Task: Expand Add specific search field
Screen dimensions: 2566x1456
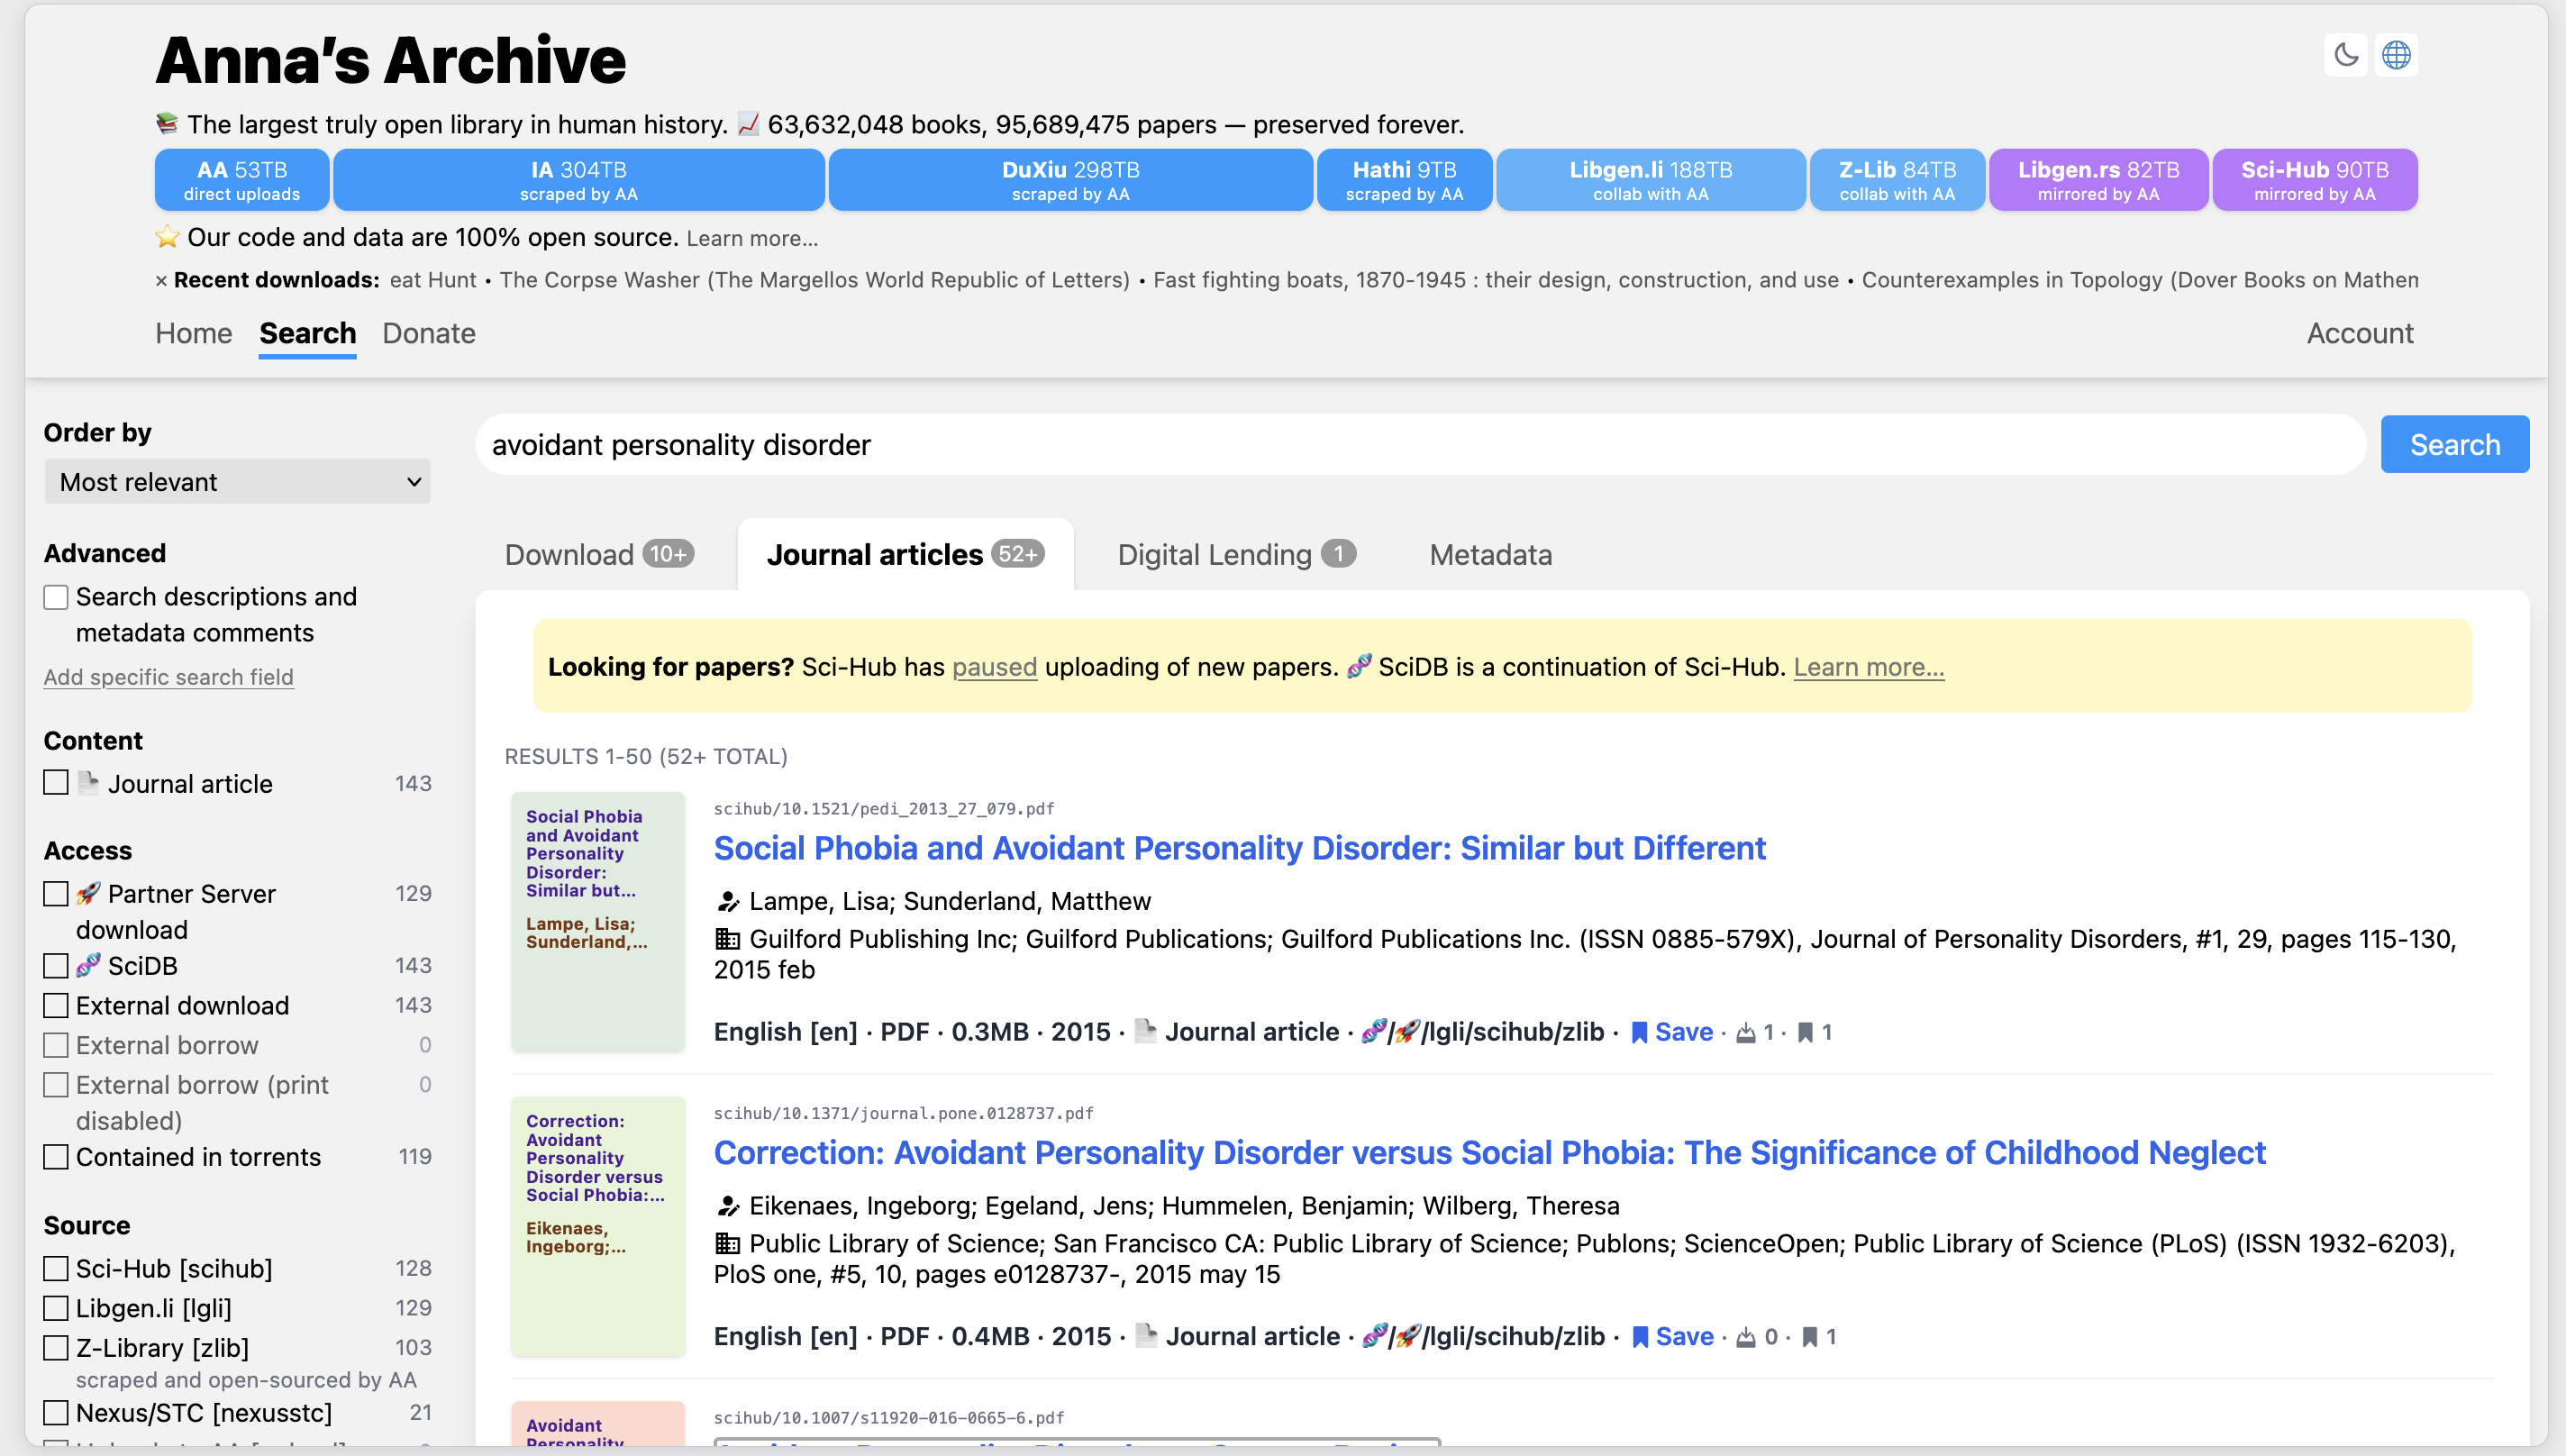Action: coord(168,677)
